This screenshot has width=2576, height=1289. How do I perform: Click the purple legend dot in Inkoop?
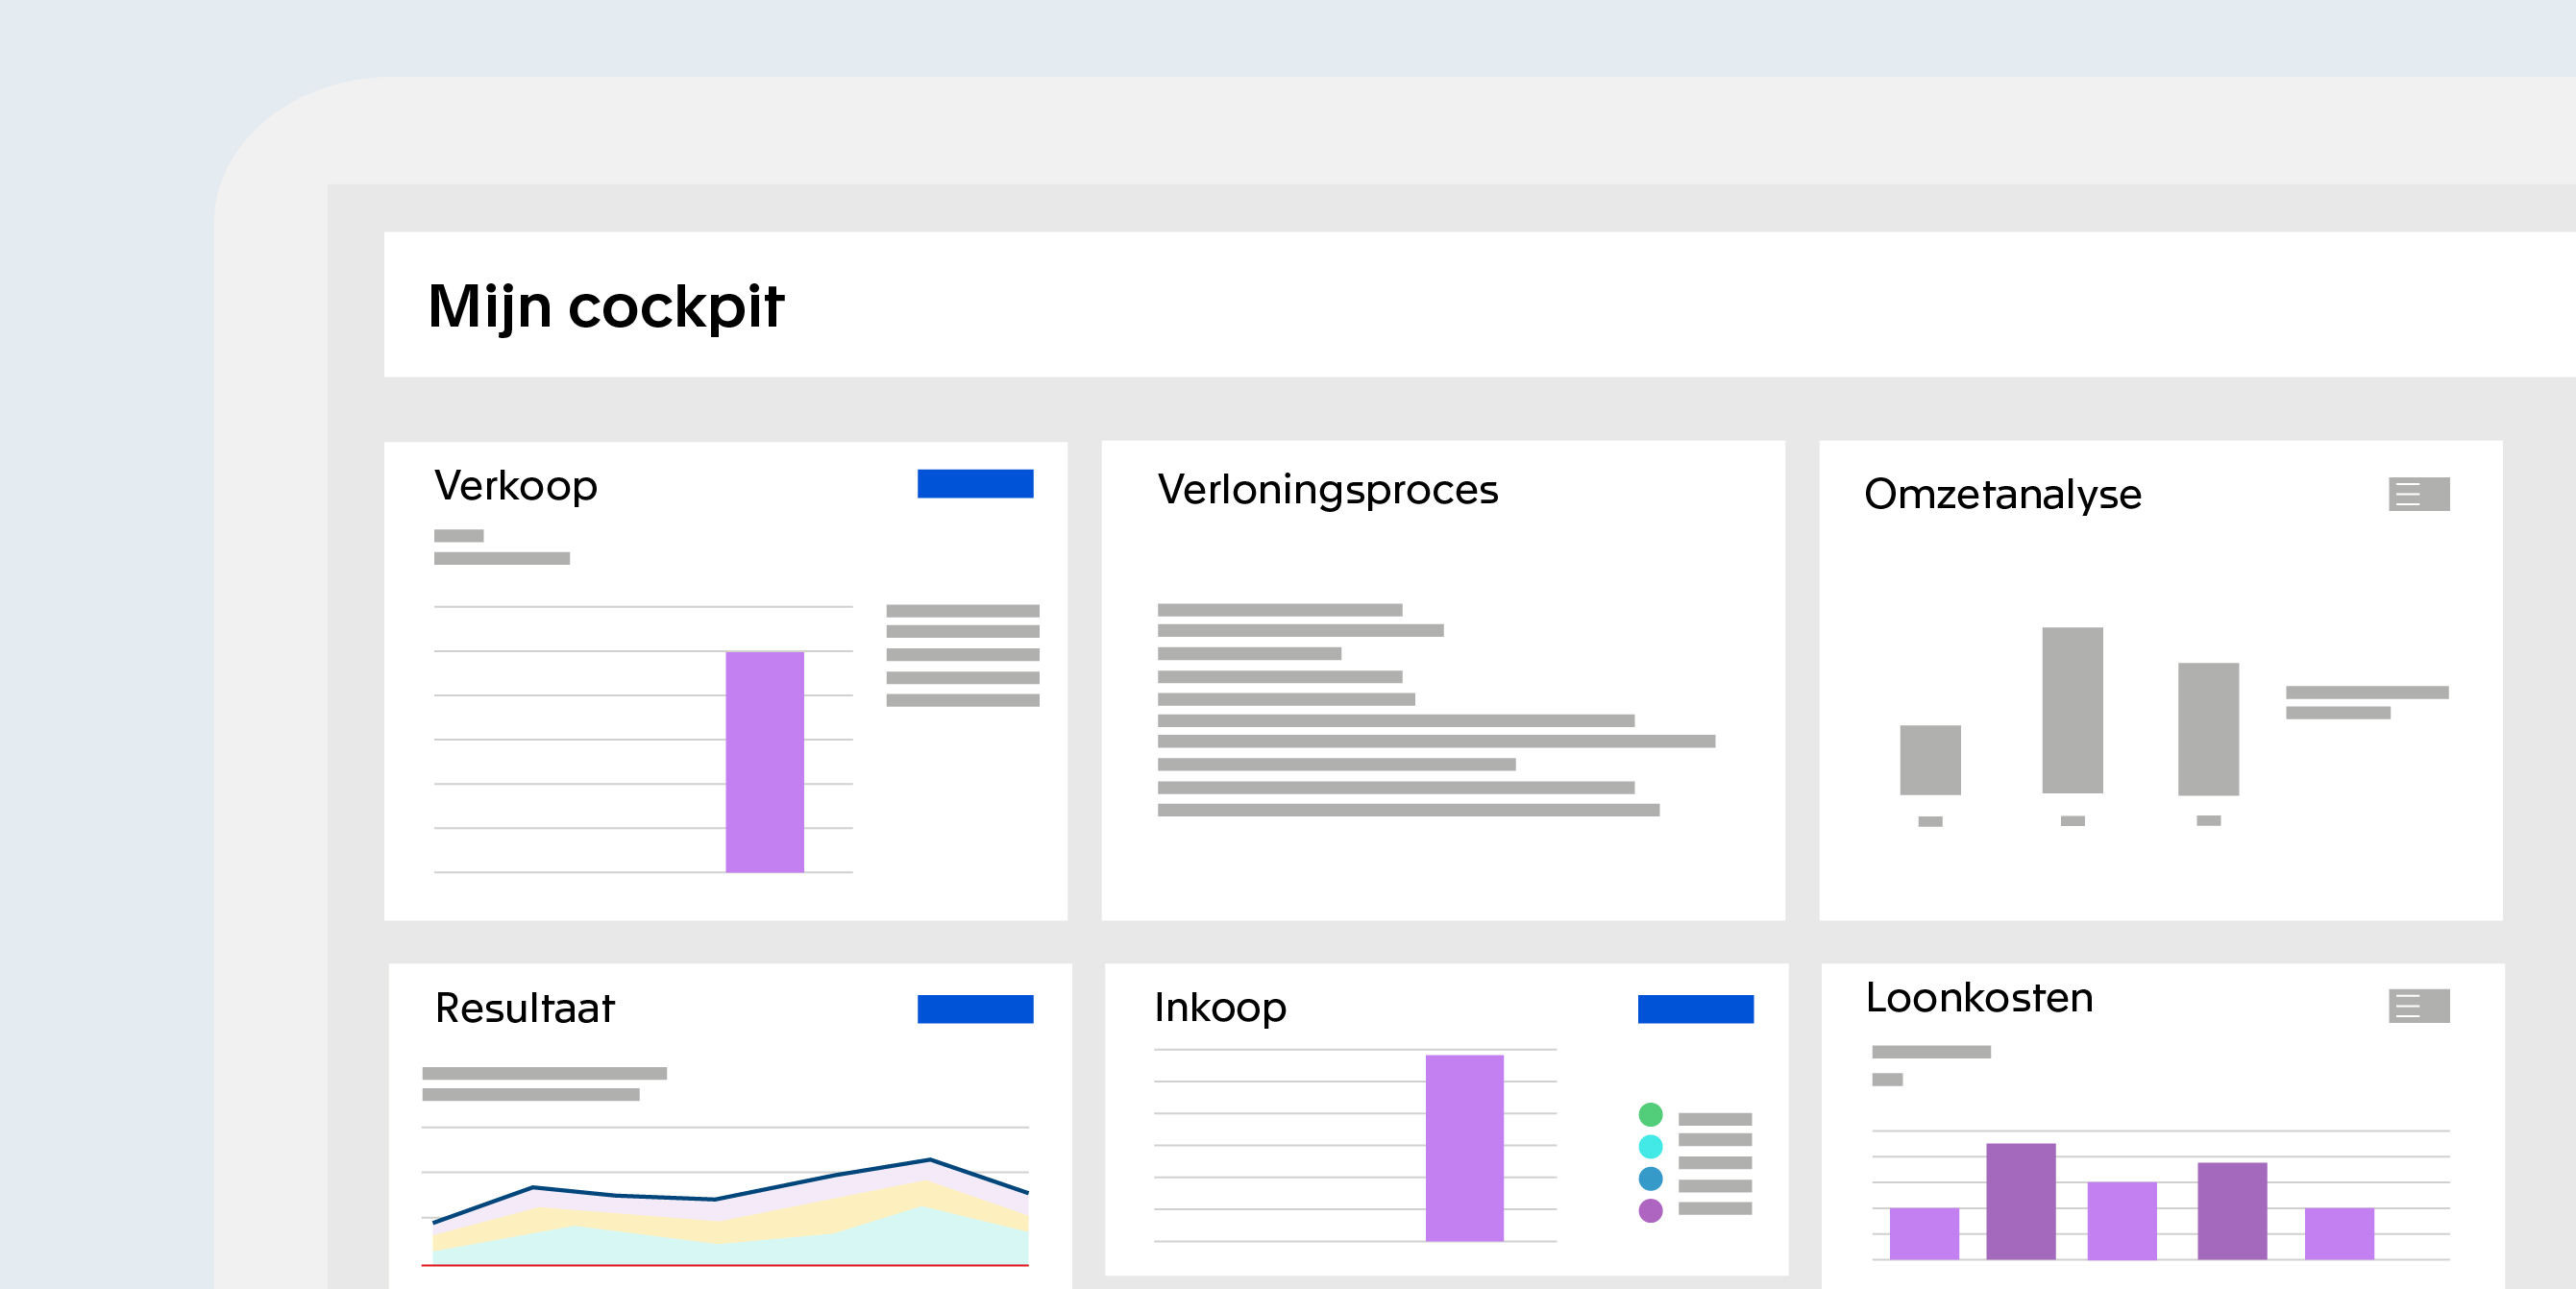point(1651,1211)
